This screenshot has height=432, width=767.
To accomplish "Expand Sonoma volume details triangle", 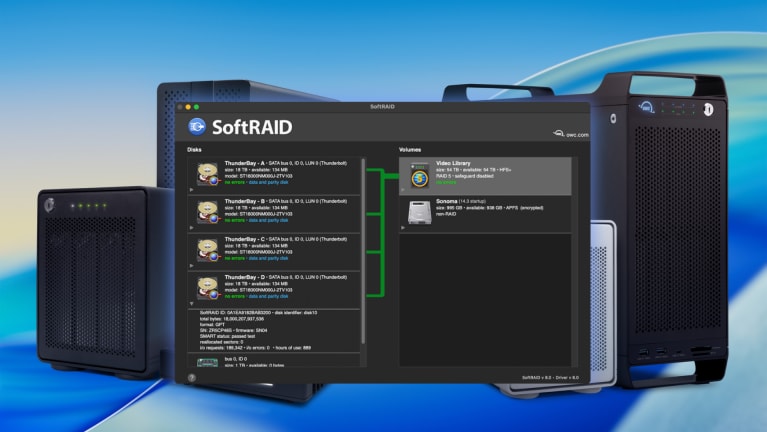I will (403, 227).
